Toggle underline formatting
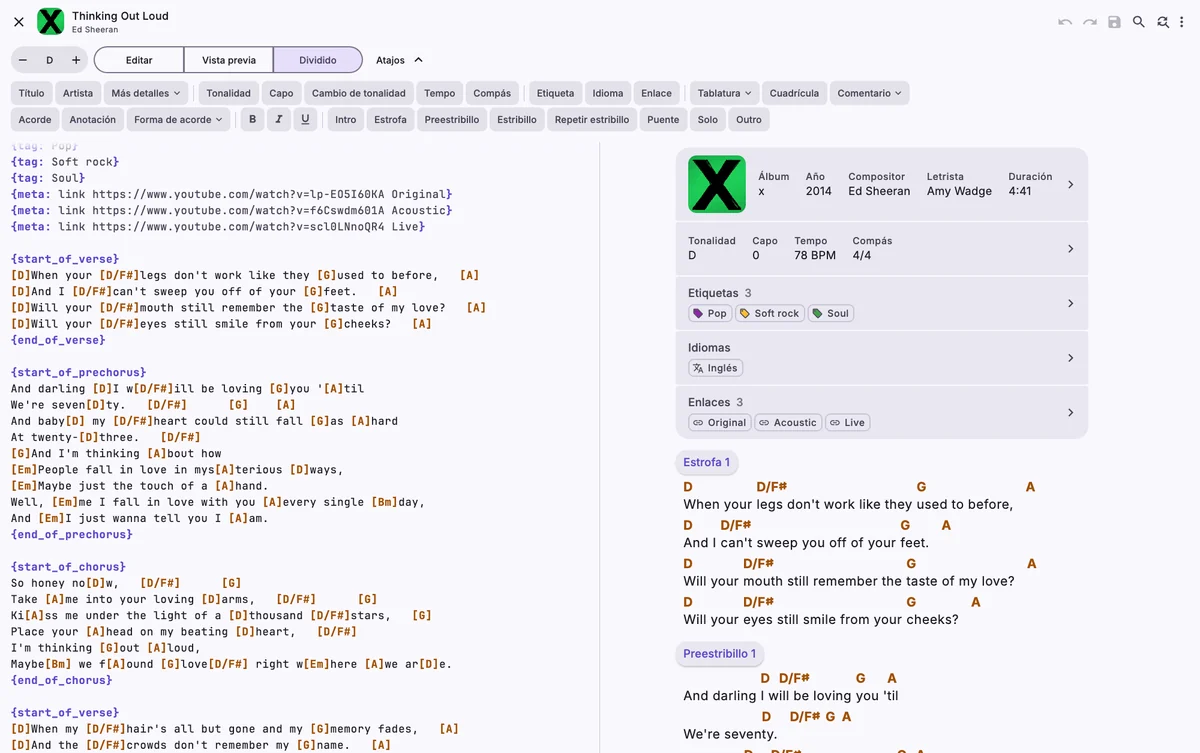The image size is (1200, 753). [x=305, y=119]
